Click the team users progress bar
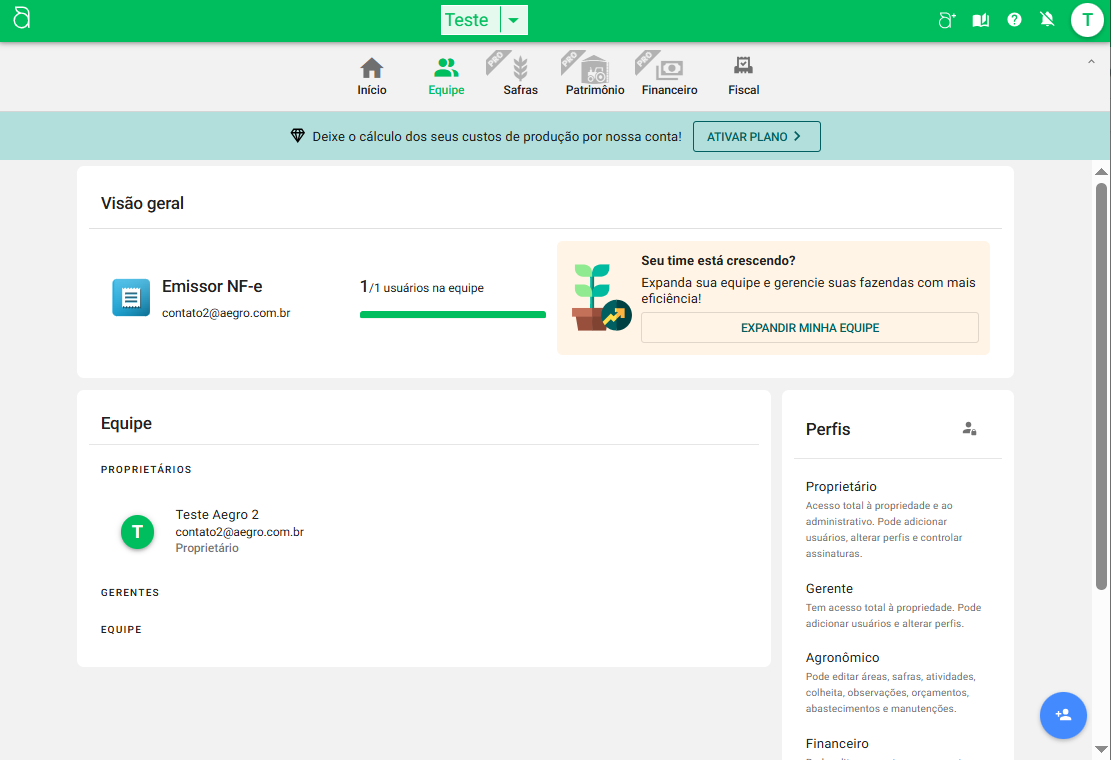Viewport: 1111px width, 760px height. coord(452,314)
